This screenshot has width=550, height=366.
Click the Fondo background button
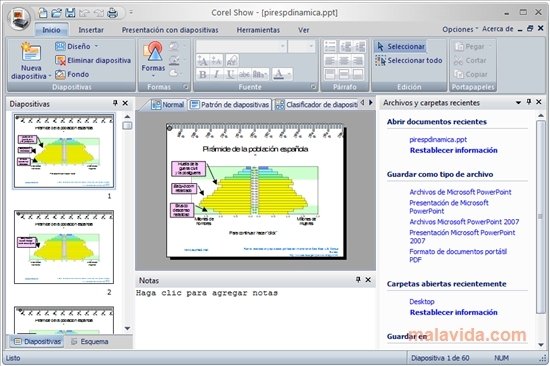[x=72, y=74]
